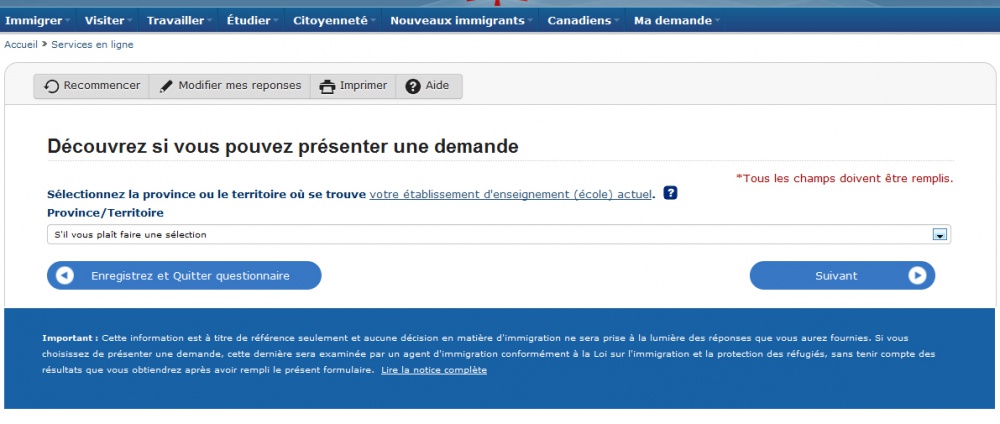Screen dimensions: 1000x424
Task: Click the Recommencer restart arrow icon
Action: pyautogui.click(x=52, y=86)
